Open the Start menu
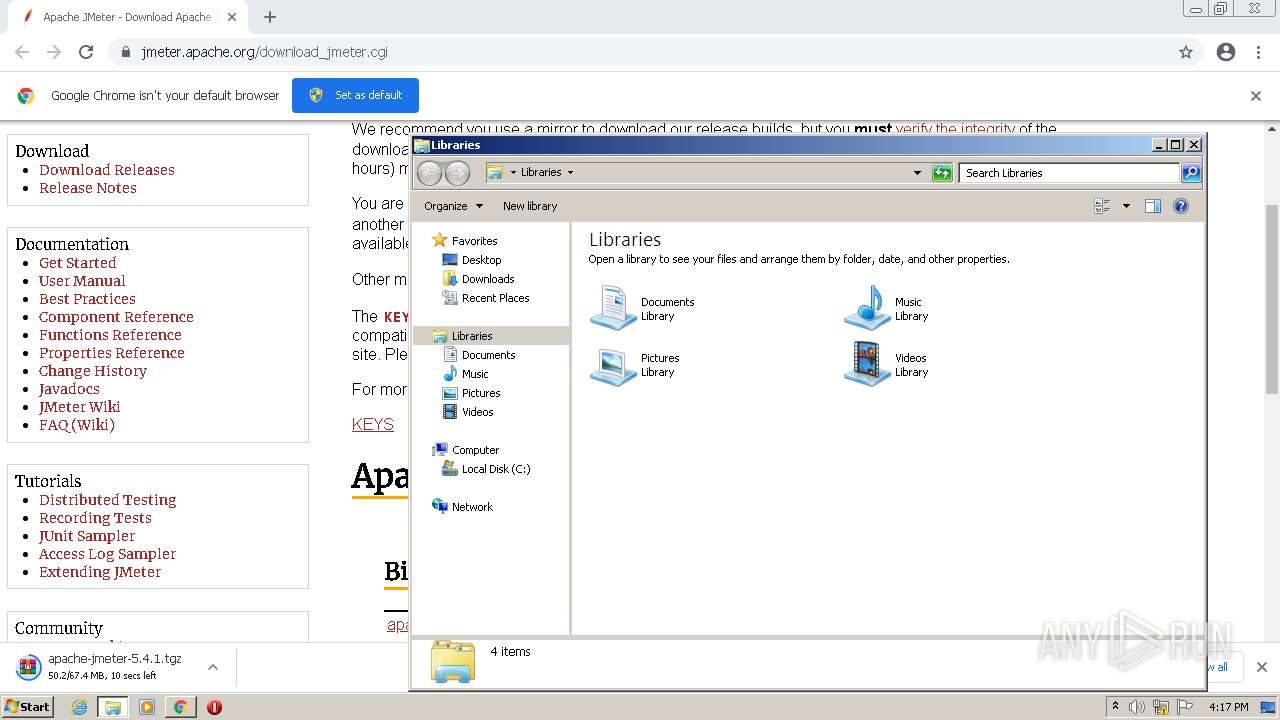This screenshot has width=1280, height=720. click(28, 707)
